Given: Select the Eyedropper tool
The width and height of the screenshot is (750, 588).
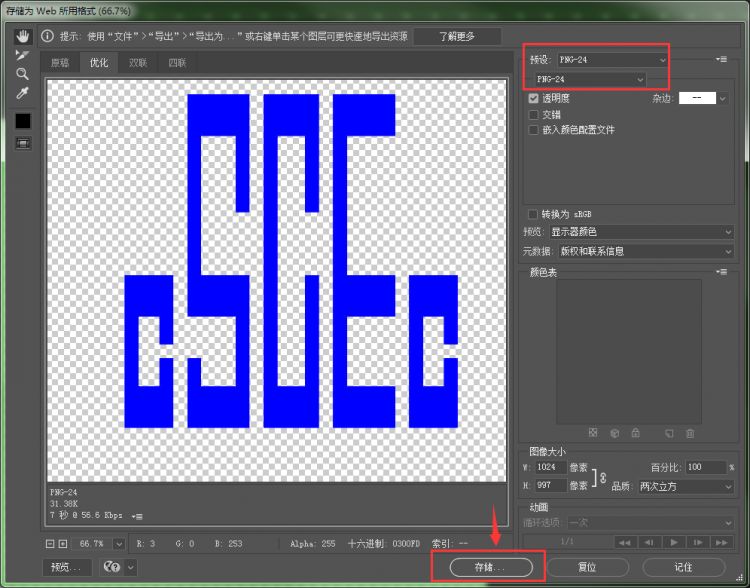Looking at the screenshot, I should [x=22, y=93].
